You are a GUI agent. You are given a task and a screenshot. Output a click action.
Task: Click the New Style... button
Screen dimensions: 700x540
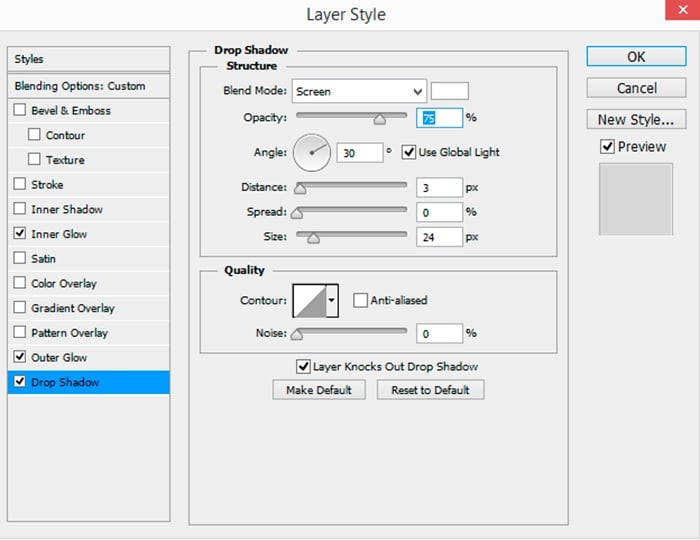click(635, 119)
